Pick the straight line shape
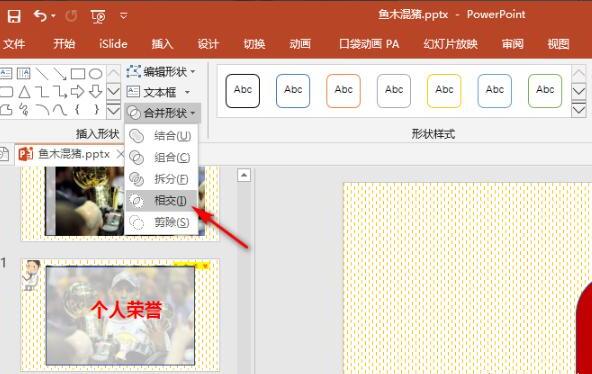592x374 pixels. (x=42, y=74)
